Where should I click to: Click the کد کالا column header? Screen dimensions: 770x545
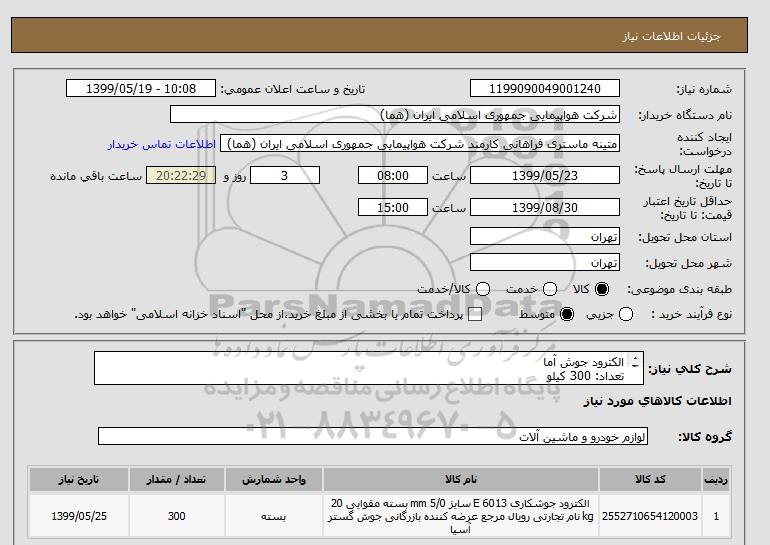(650, 479)
